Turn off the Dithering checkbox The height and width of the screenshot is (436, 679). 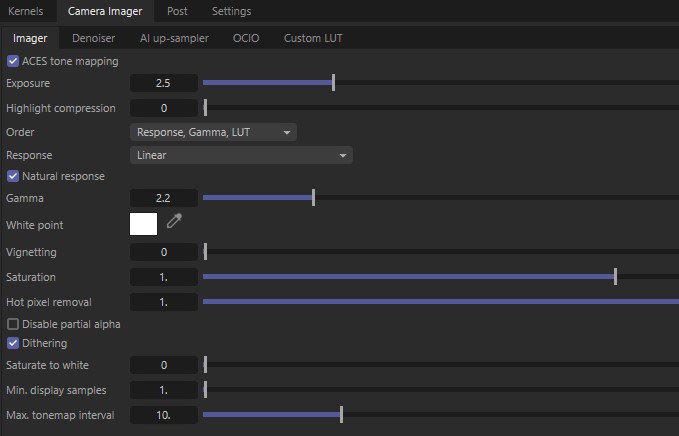pyautogui.click(x=13, y=343)
